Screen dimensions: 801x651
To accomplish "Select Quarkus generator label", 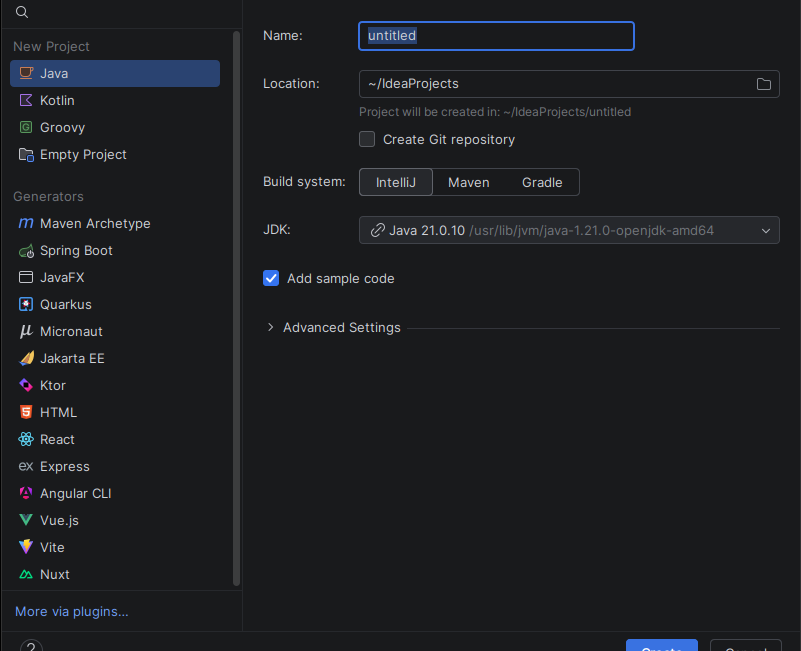I will point(66,305).
